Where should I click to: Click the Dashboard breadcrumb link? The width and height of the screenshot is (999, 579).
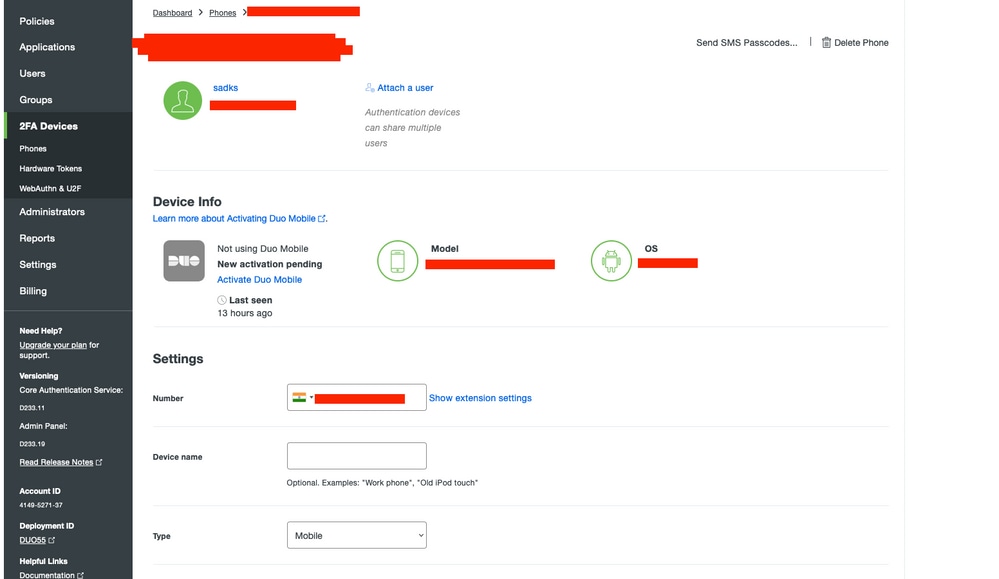(x=172, y=13)
